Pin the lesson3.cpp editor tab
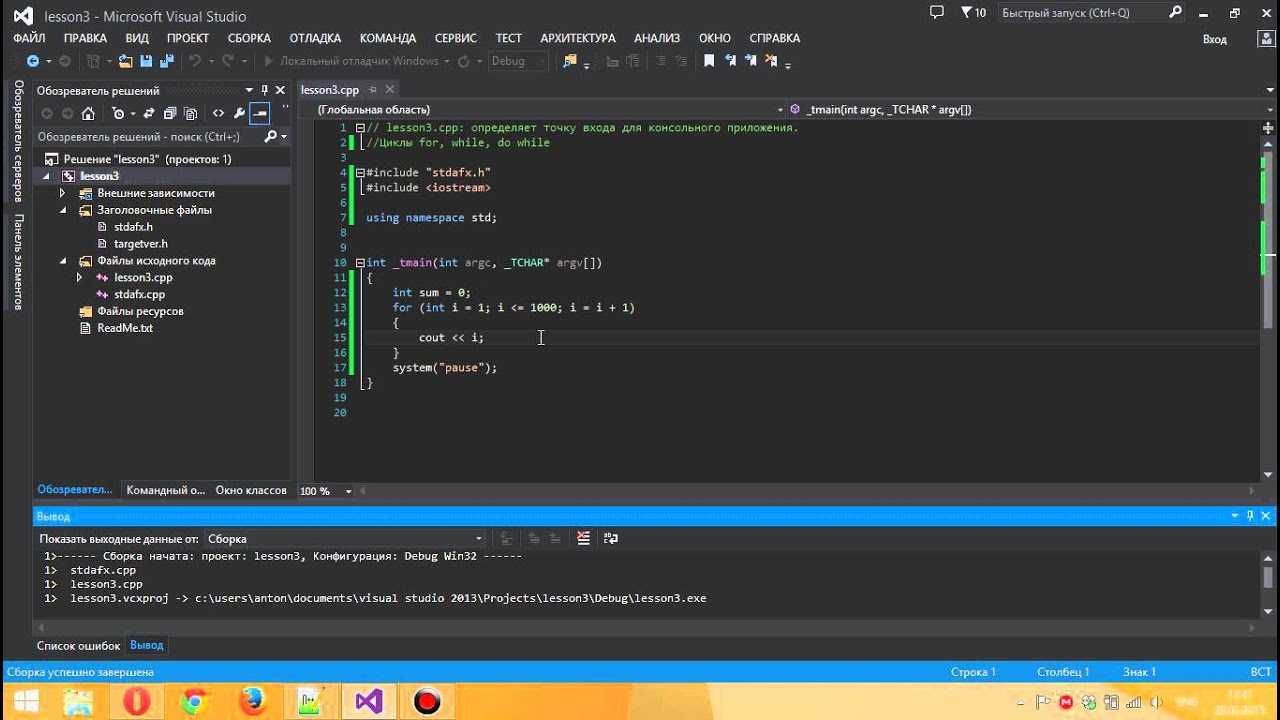The image size is (1280, 720). click(373, 90)
